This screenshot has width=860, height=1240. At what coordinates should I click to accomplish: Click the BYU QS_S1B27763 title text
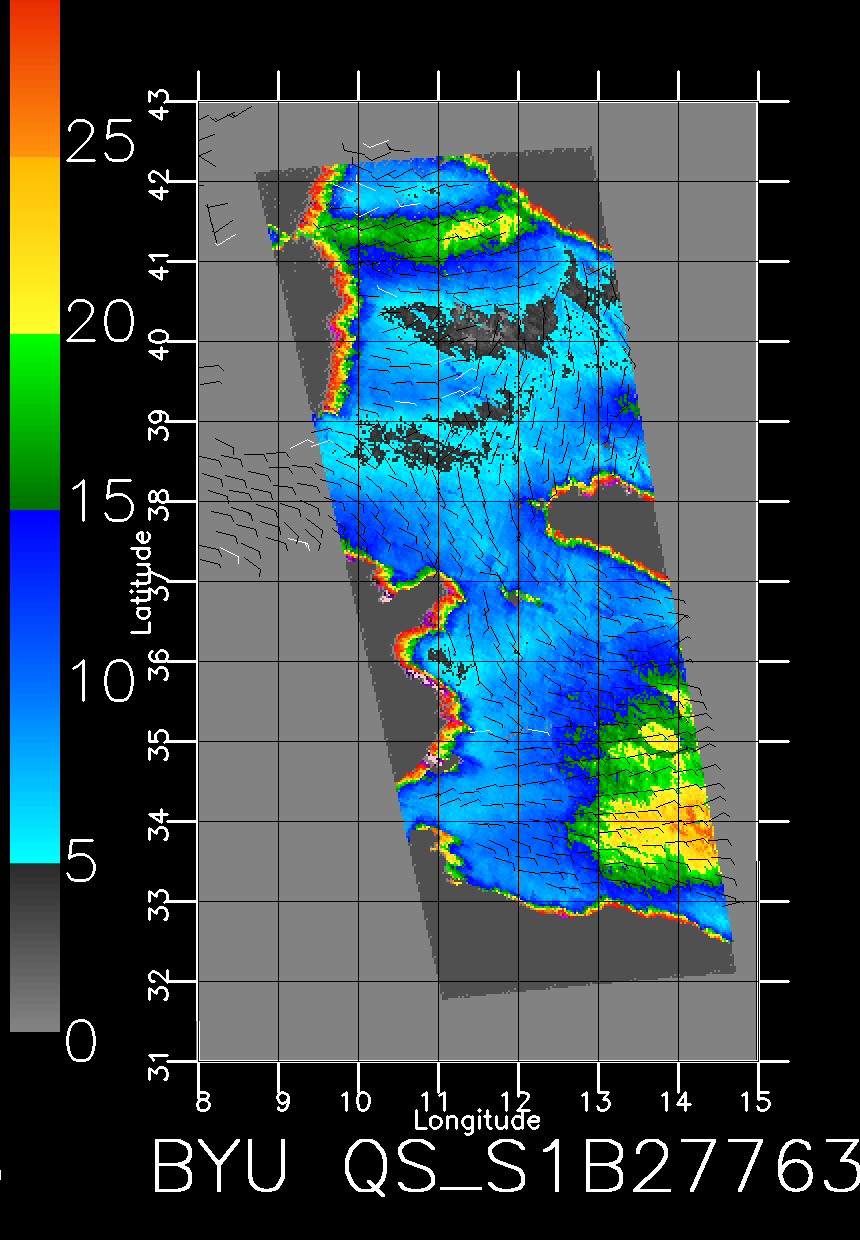click(505, 1166)
